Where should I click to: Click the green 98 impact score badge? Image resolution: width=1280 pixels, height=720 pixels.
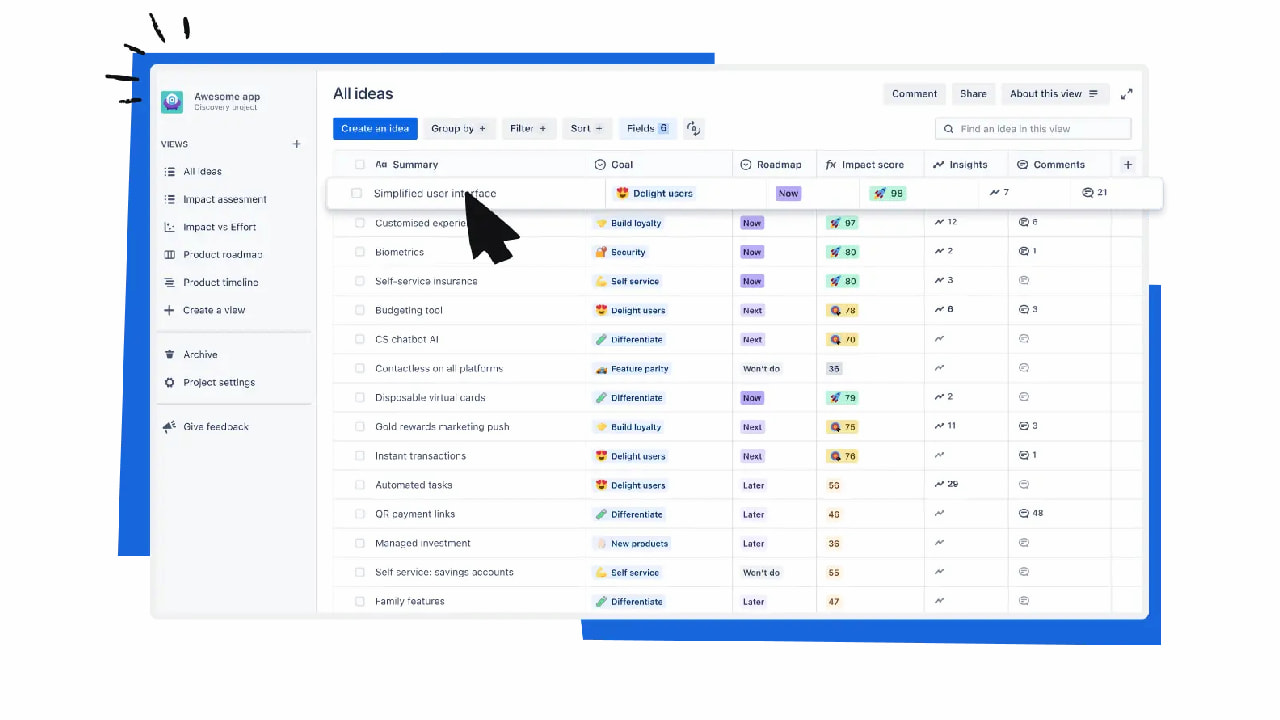(888, 193)
